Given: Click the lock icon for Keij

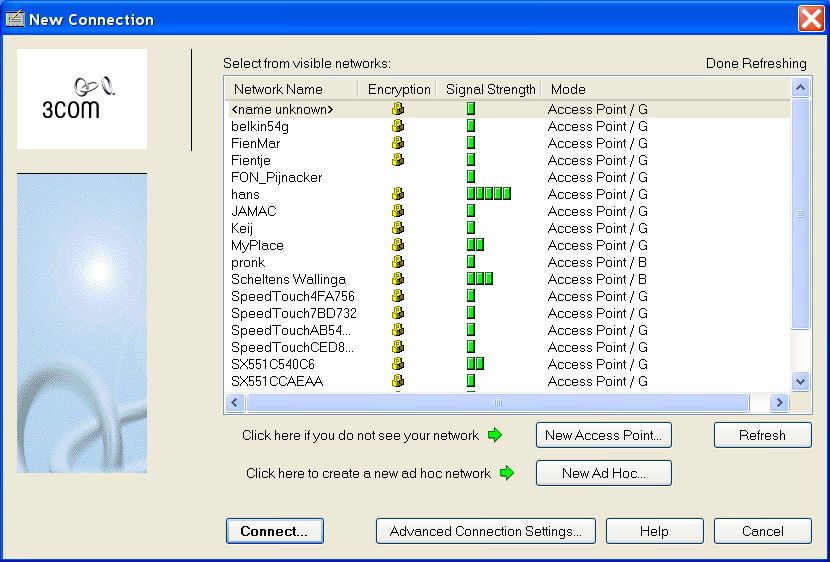Looking at the screenshot, I should 398,228.
